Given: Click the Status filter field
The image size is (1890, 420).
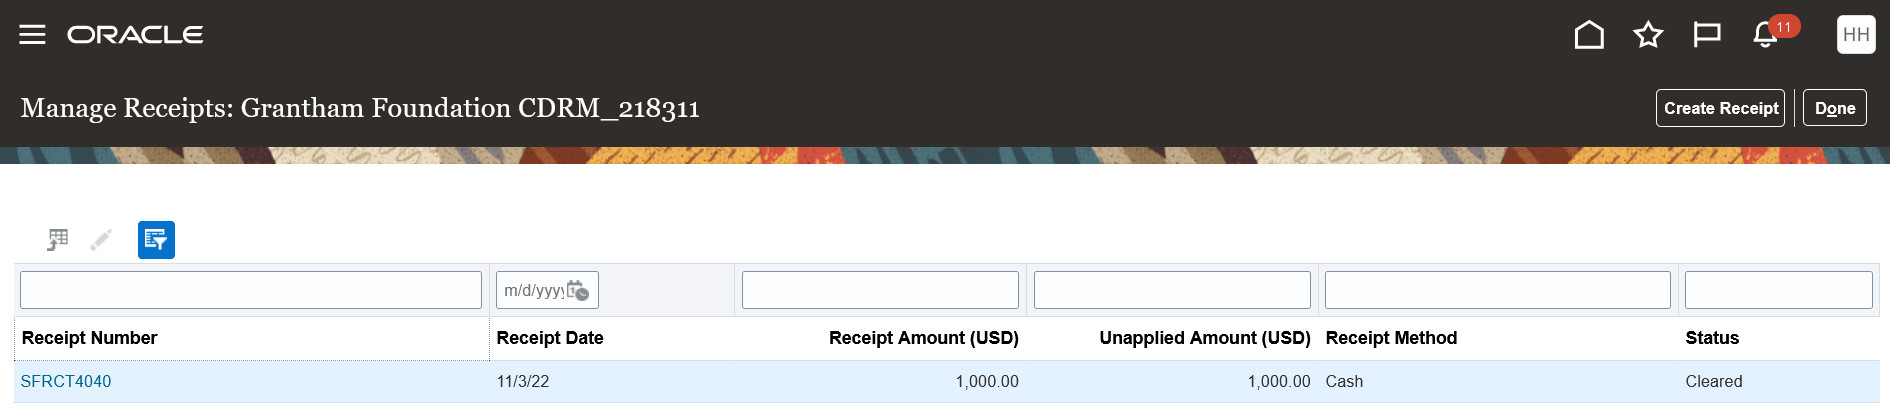Looking at the screenshot, I should [1778, 290].
